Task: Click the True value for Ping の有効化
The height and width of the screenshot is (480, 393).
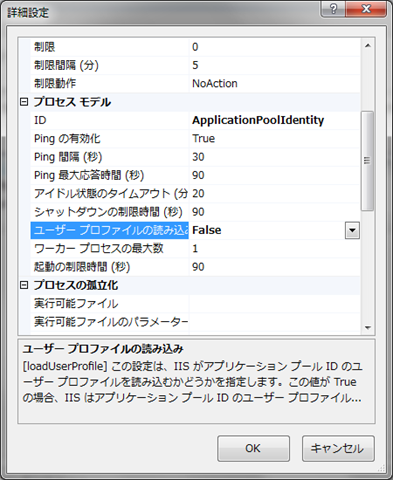Action: tap(204, 139)
